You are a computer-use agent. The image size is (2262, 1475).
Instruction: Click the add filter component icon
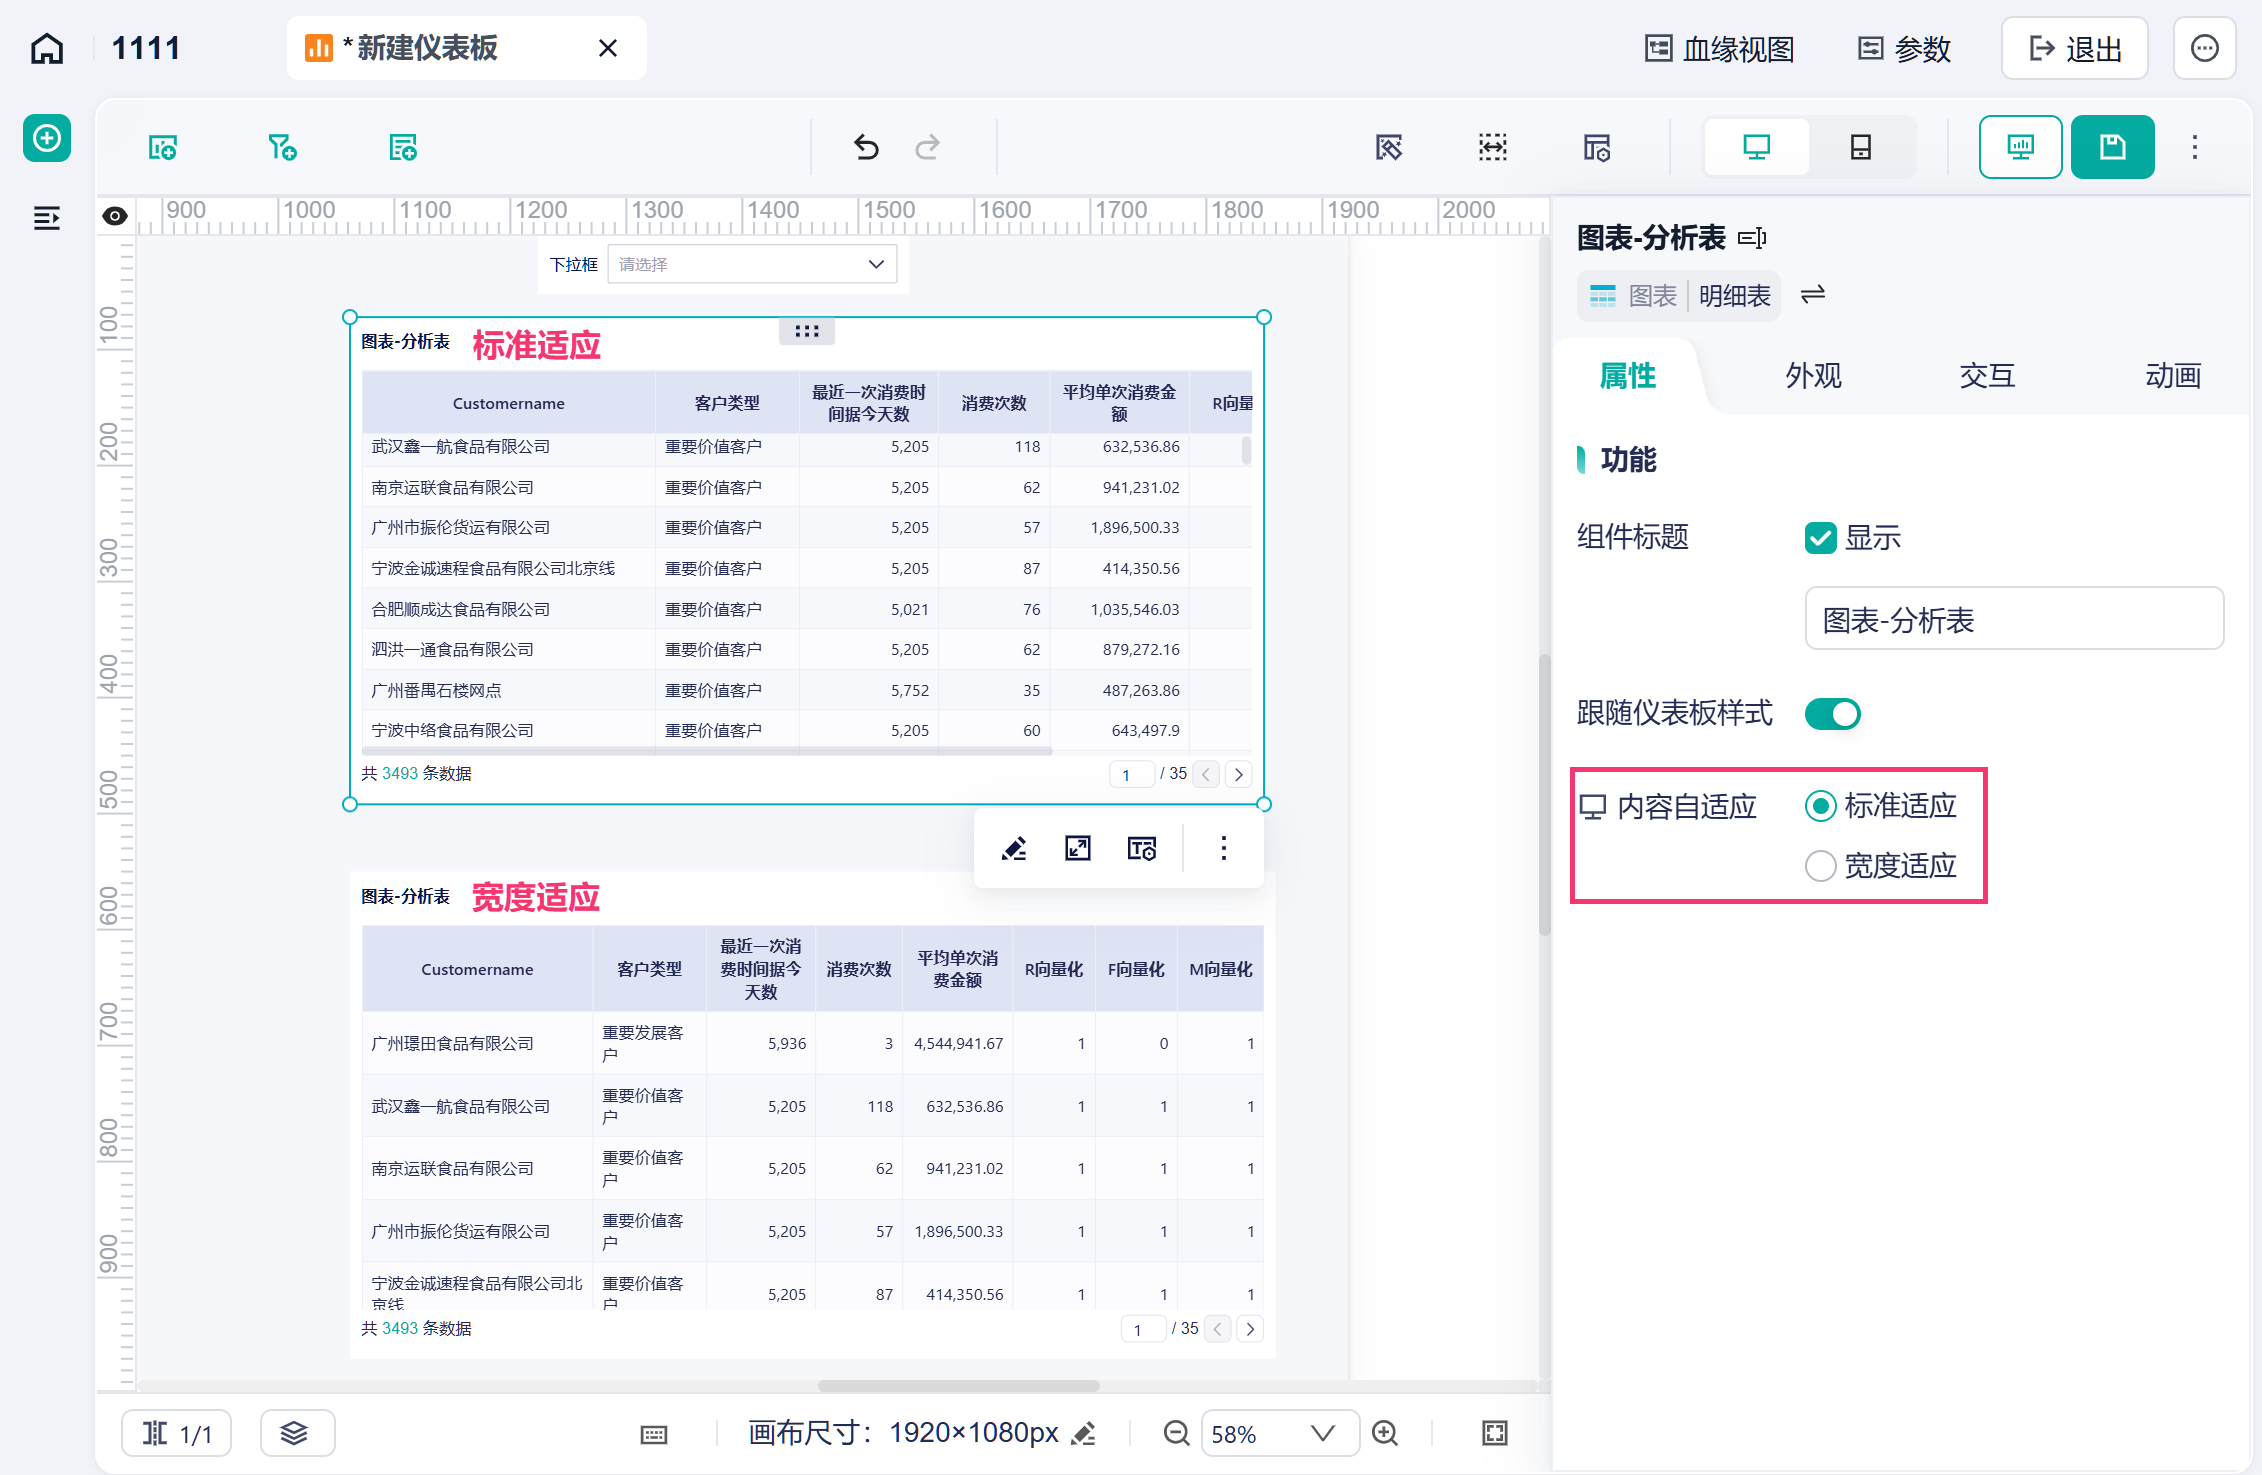283,148
